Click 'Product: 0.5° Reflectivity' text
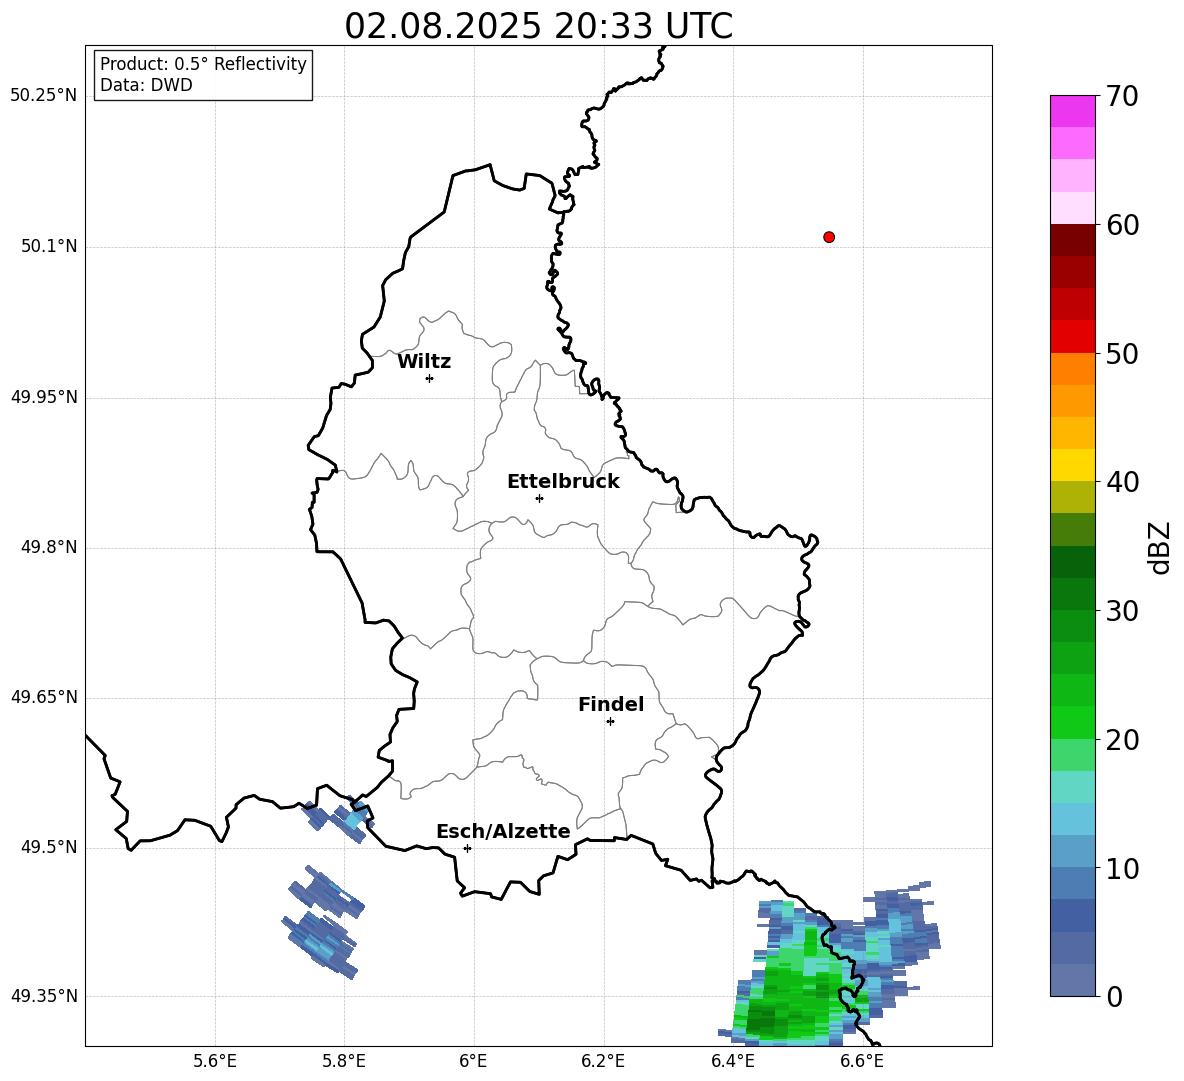Image resolution: width=1184 pixels, height=1081 pixels. (x=203, y=63)
